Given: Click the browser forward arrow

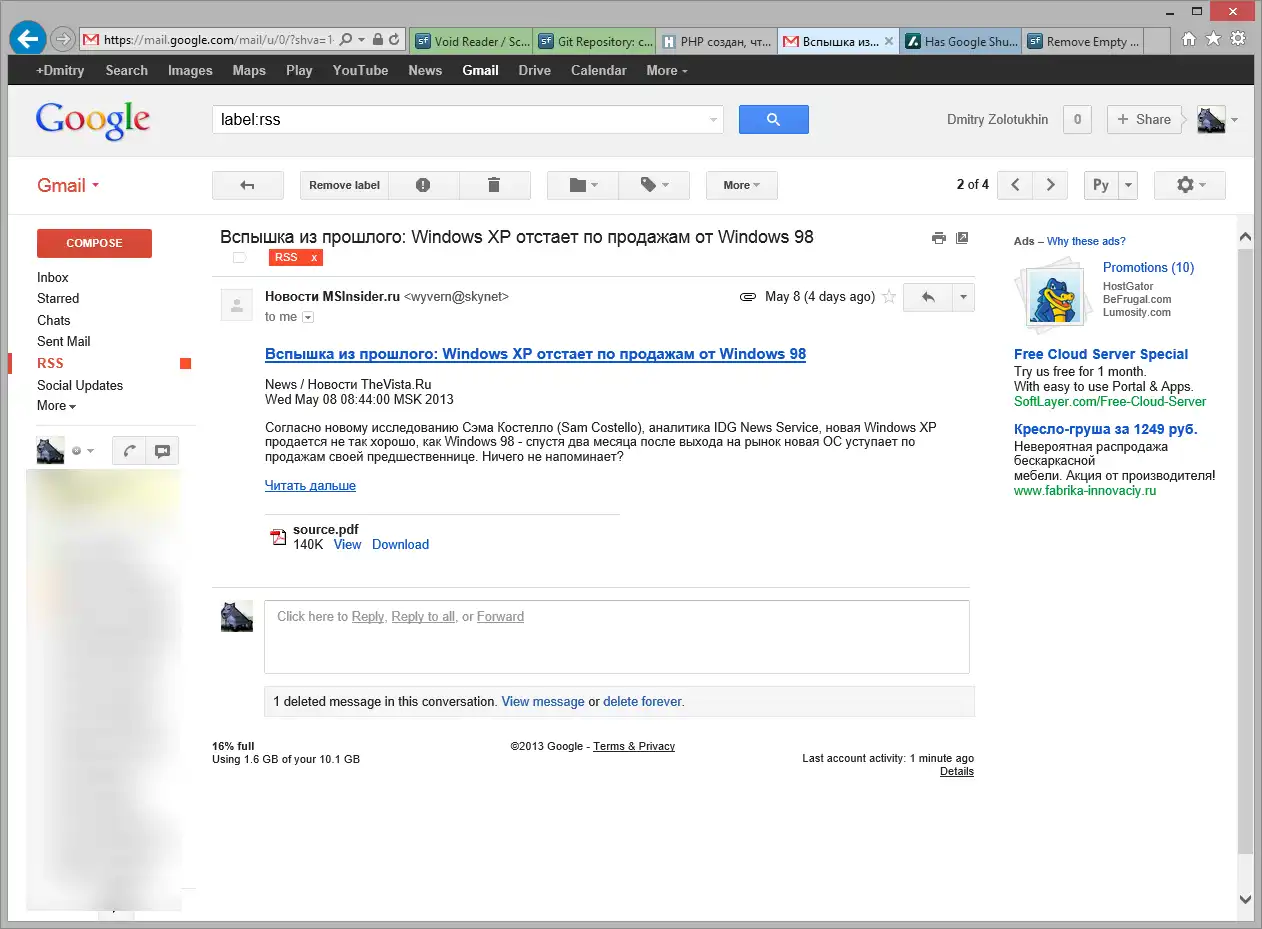Looking at the screenshot, I should 62,40.
